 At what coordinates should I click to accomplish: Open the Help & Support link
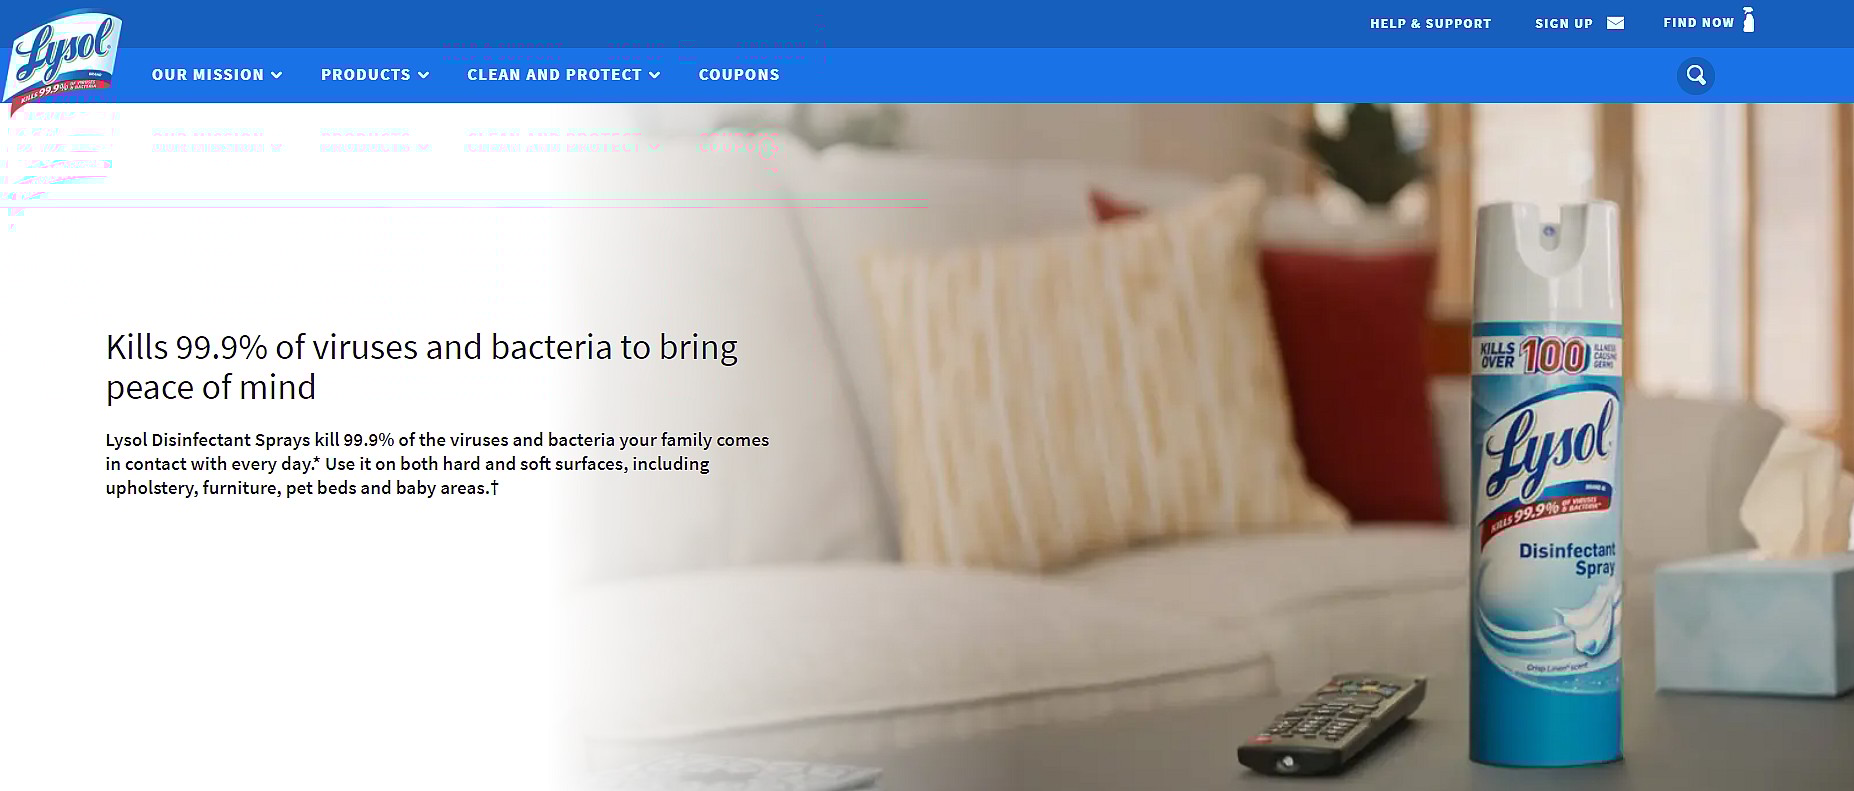click(x=1430, y=23)
